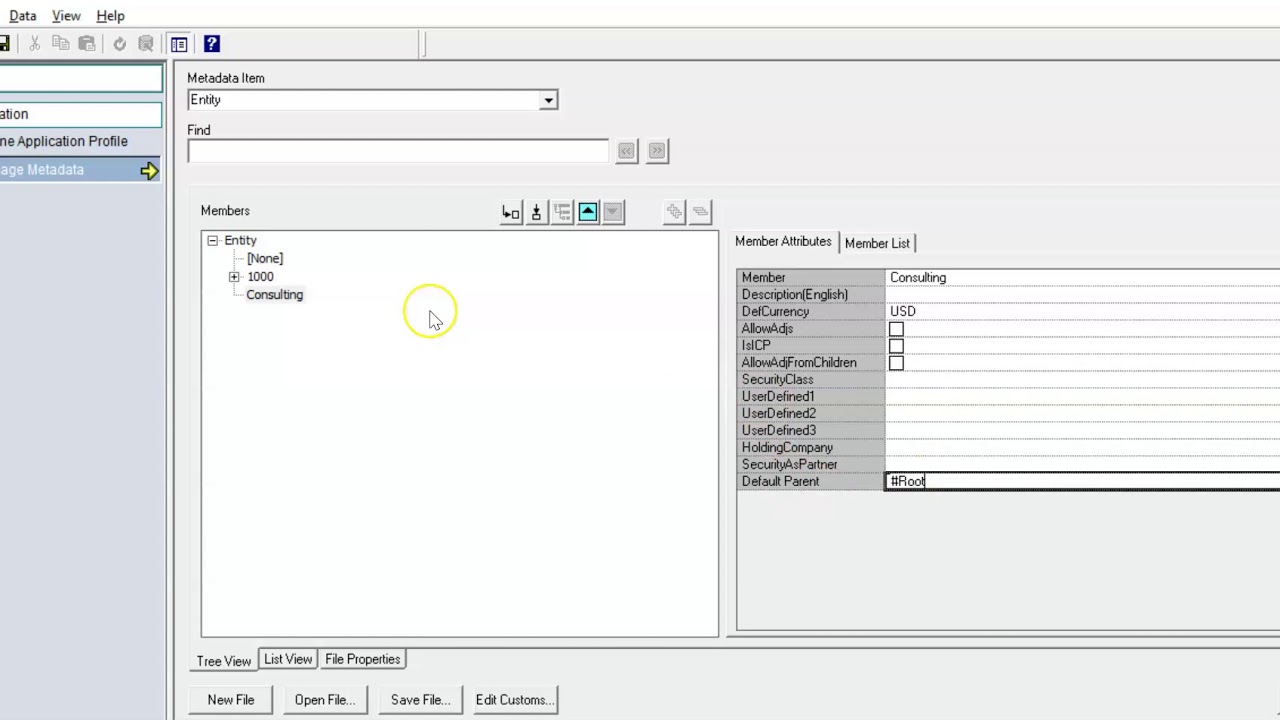Toggle the navigation frame view icon

click(x=179, y=44)
